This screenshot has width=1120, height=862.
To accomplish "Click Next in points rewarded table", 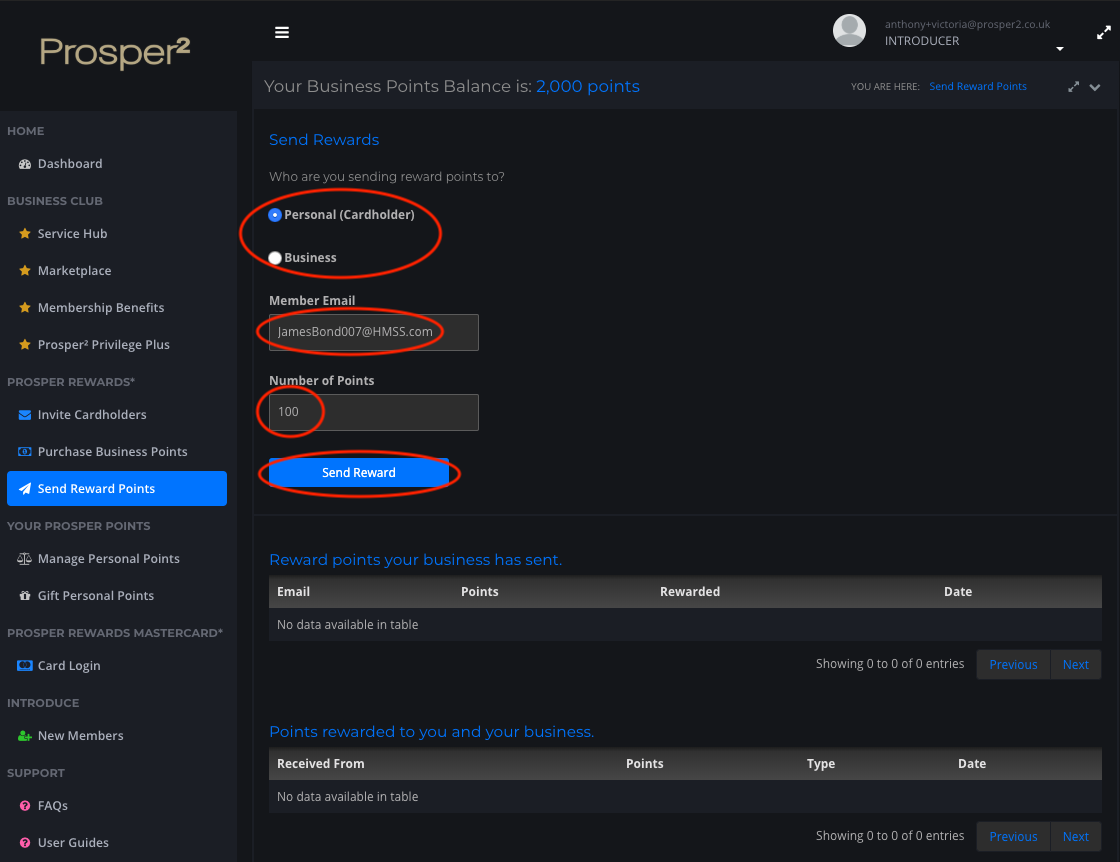I will click(1075, 836).
